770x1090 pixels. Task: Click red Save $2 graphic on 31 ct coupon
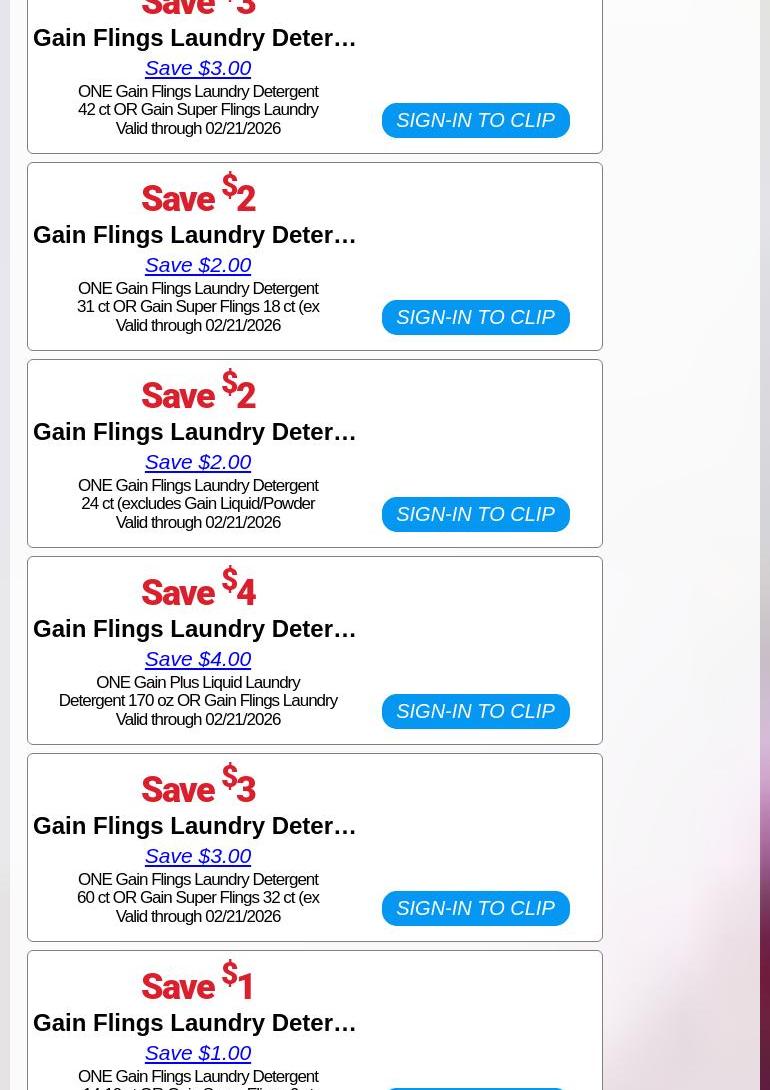(x=198, y=193)
